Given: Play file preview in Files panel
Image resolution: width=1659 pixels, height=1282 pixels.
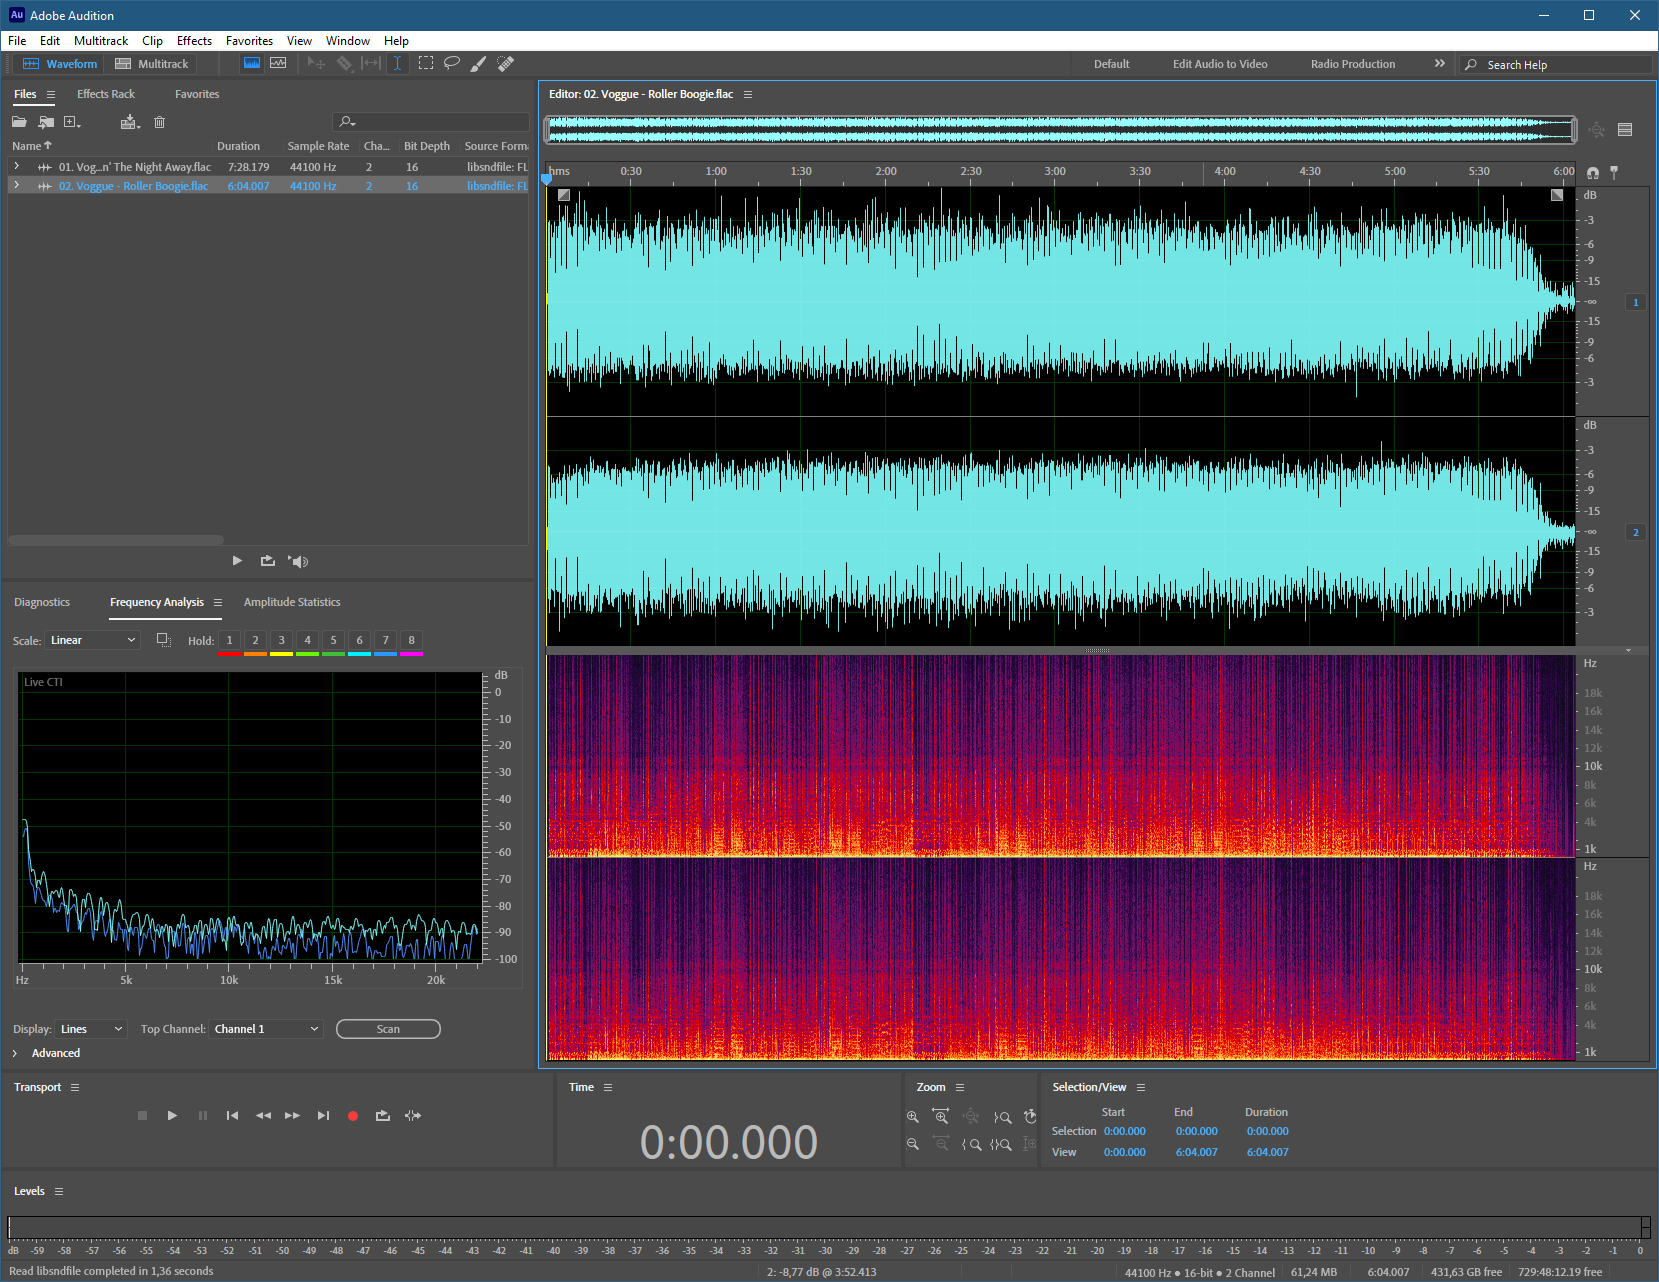Looking at the screenshot, I should pos(237,561).
